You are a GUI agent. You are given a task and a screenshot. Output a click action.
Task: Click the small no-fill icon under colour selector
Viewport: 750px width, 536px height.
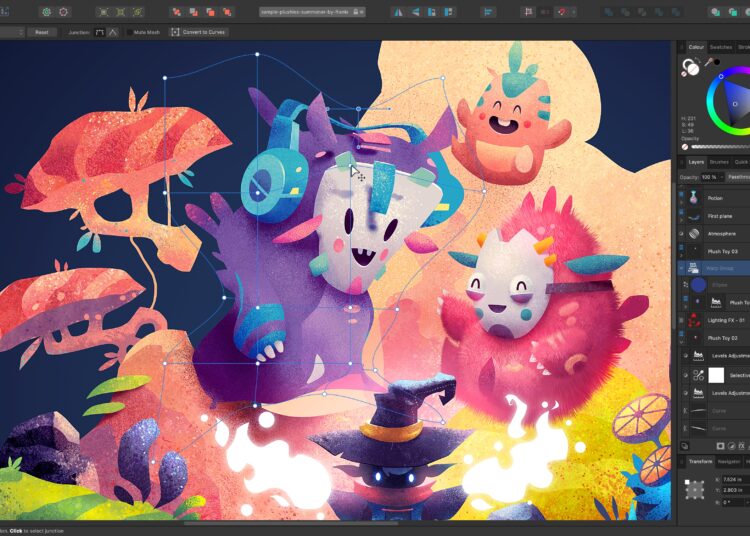point(685,73)
